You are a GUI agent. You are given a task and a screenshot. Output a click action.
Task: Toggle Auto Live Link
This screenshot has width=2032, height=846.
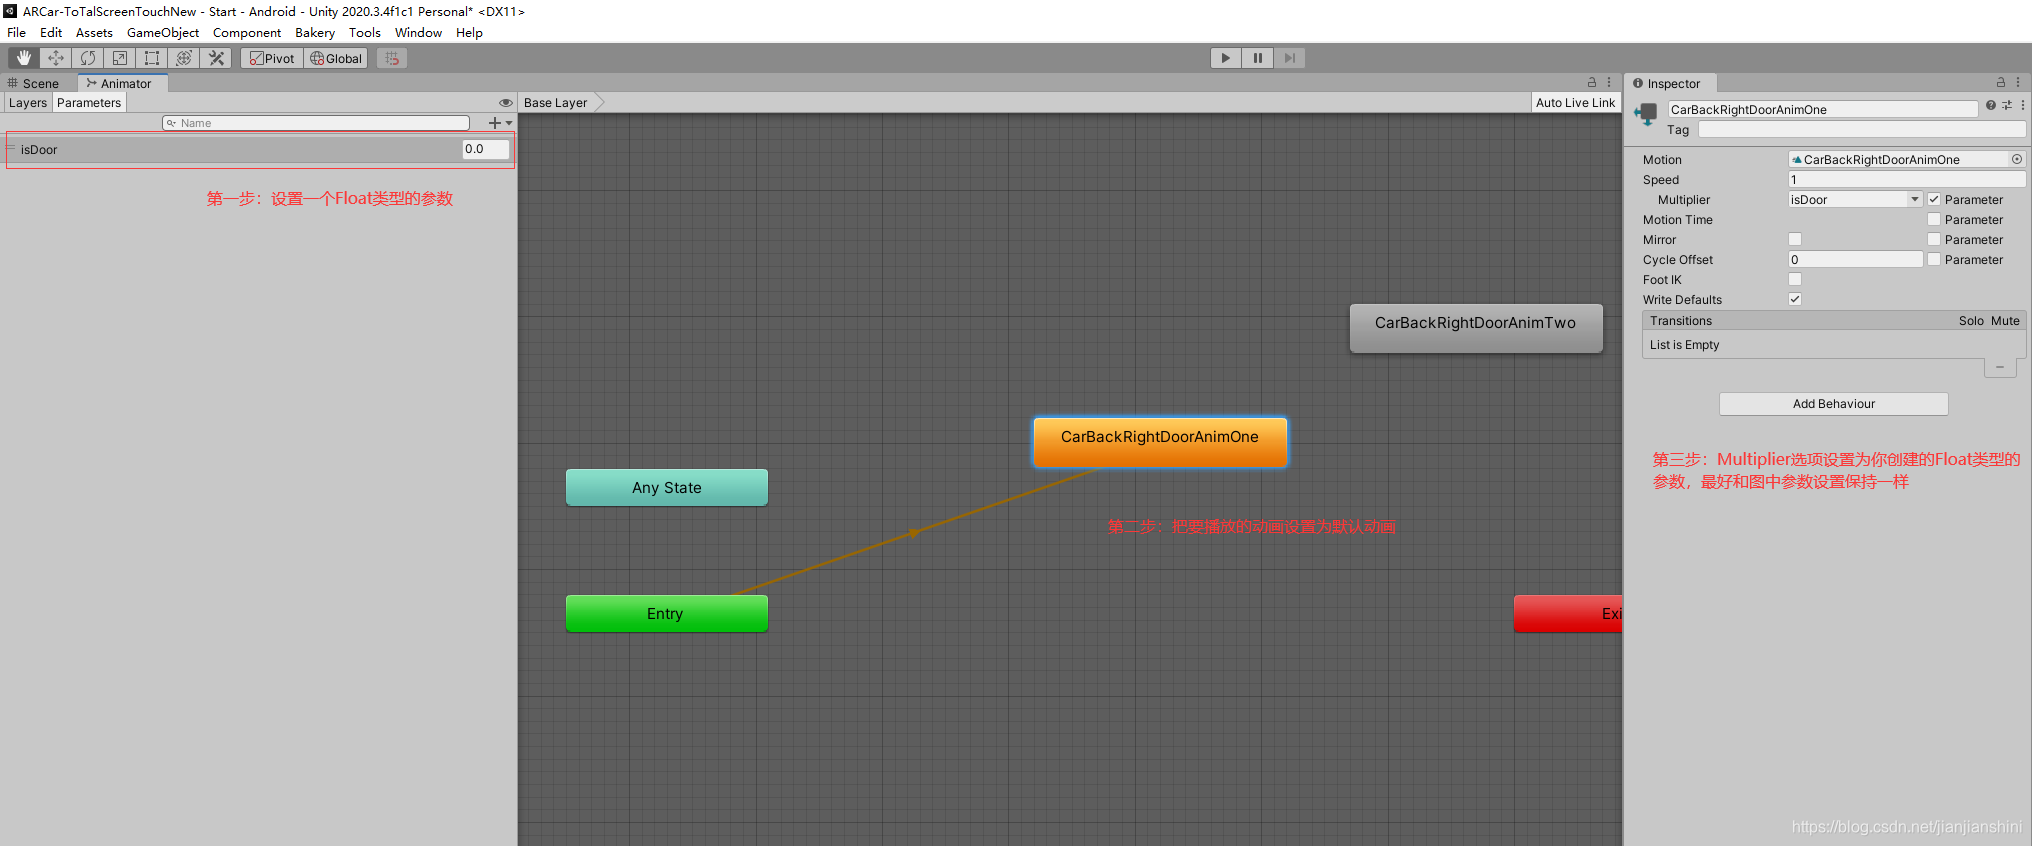(x=1575, y=103)
